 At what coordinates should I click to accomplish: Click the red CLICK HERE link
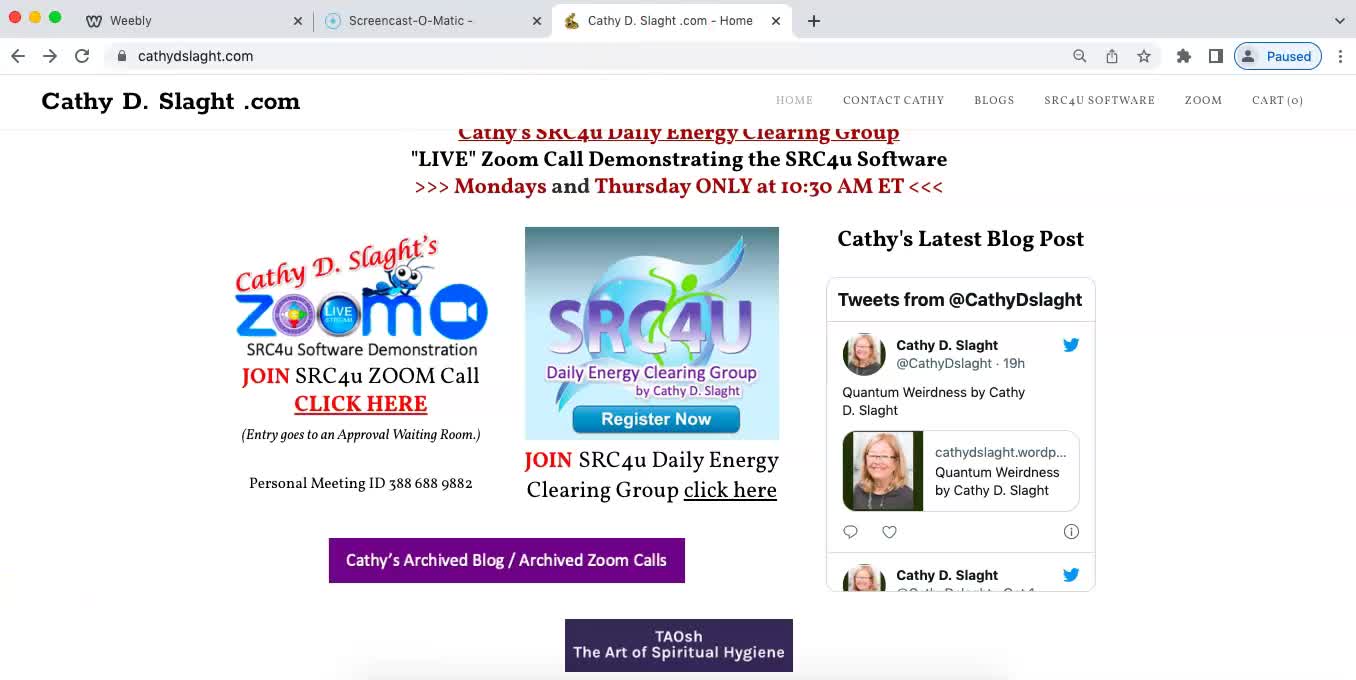pos(361,404)
